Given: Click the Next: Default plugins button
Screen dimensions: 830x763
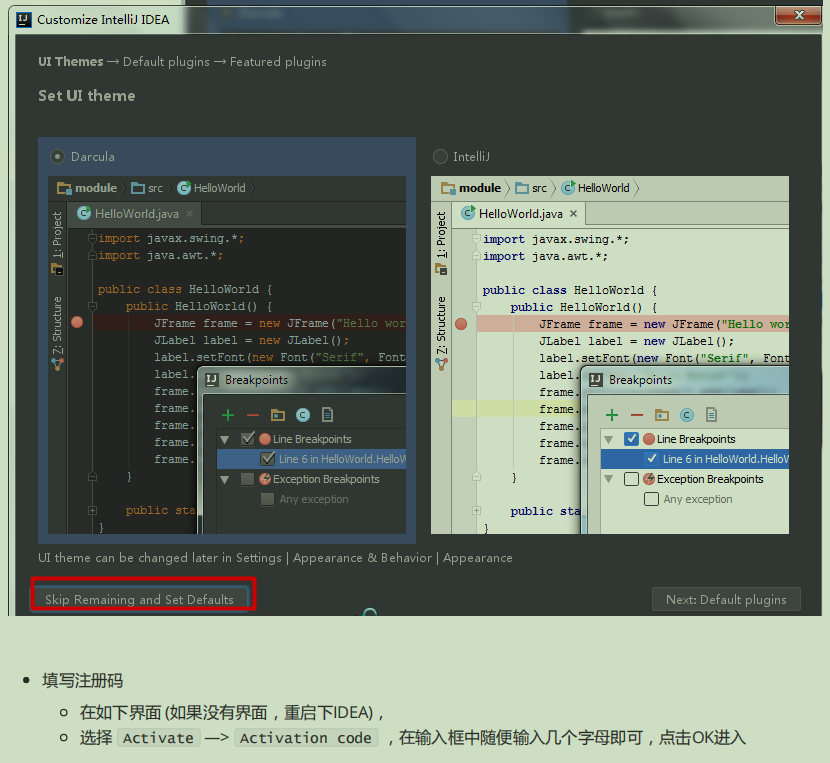Looking at the screenshot, I should point(726,599).
